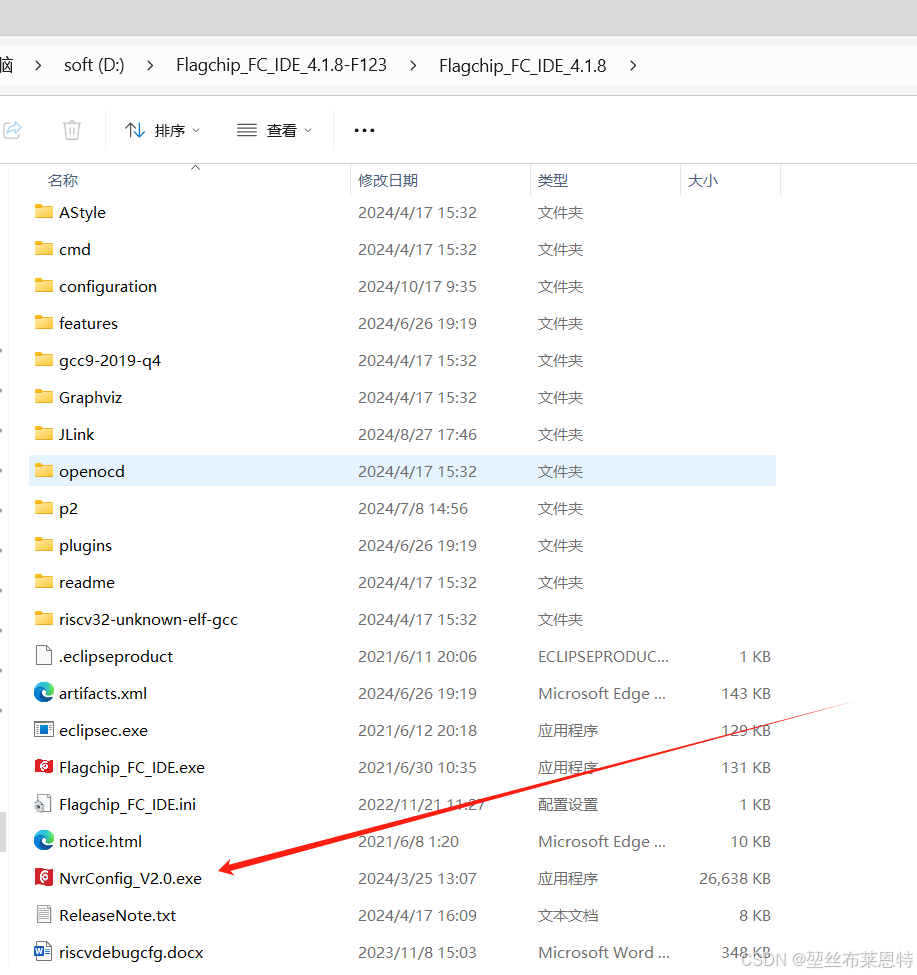Click the riscvdebugcfg.docx Word icon
The image size is (917, 975).
tap(43, 952)
